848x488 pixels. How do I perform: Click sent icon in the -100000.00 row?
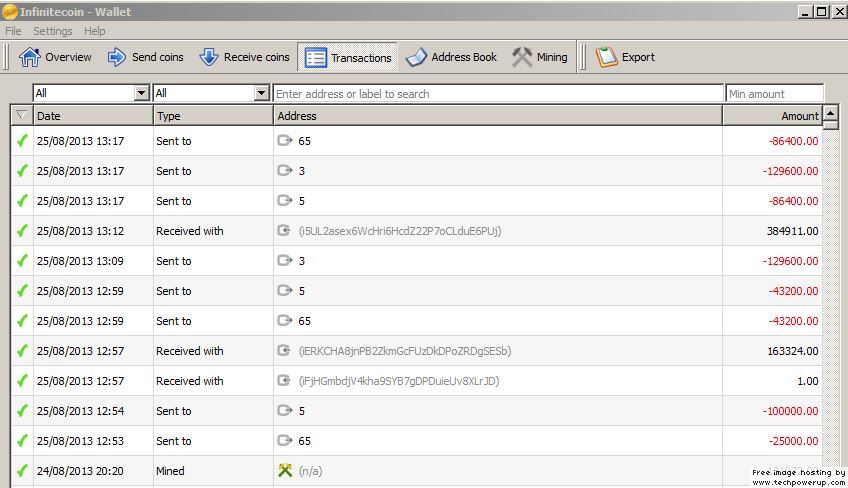[284, 411]
